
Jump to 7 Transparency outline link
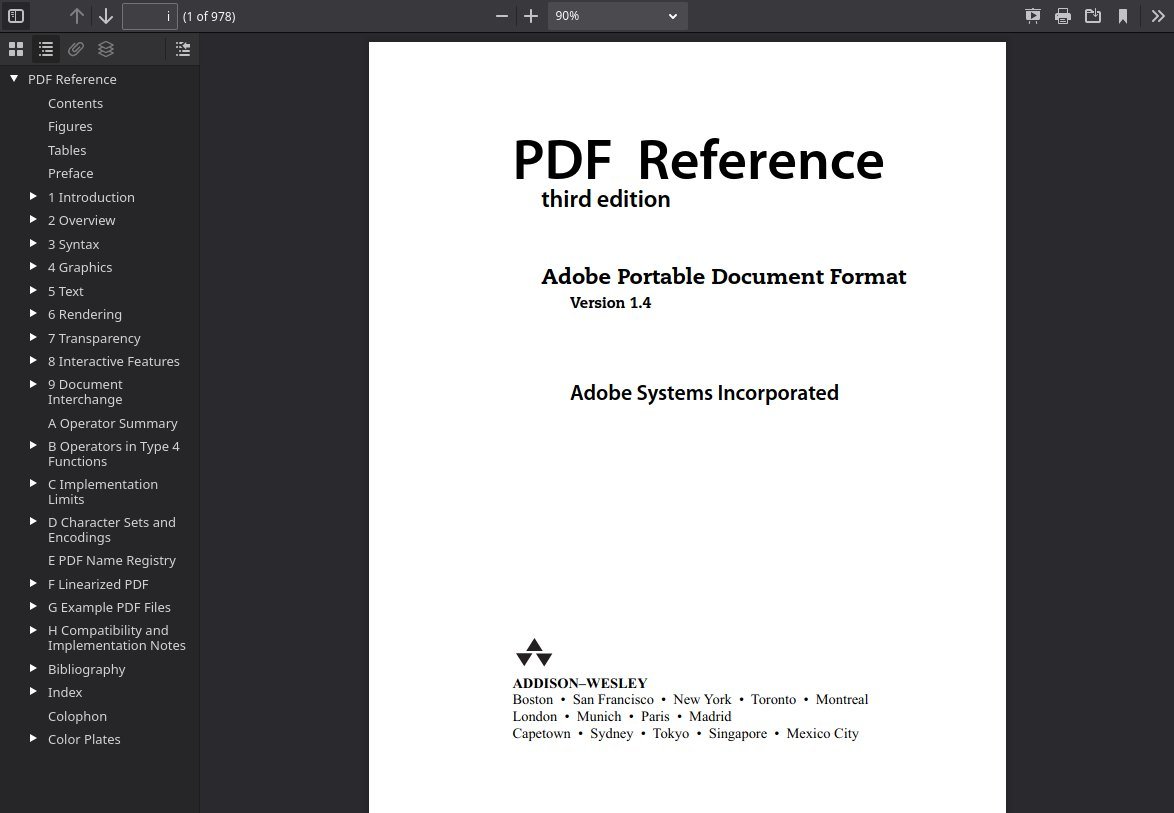click(94, 339)
